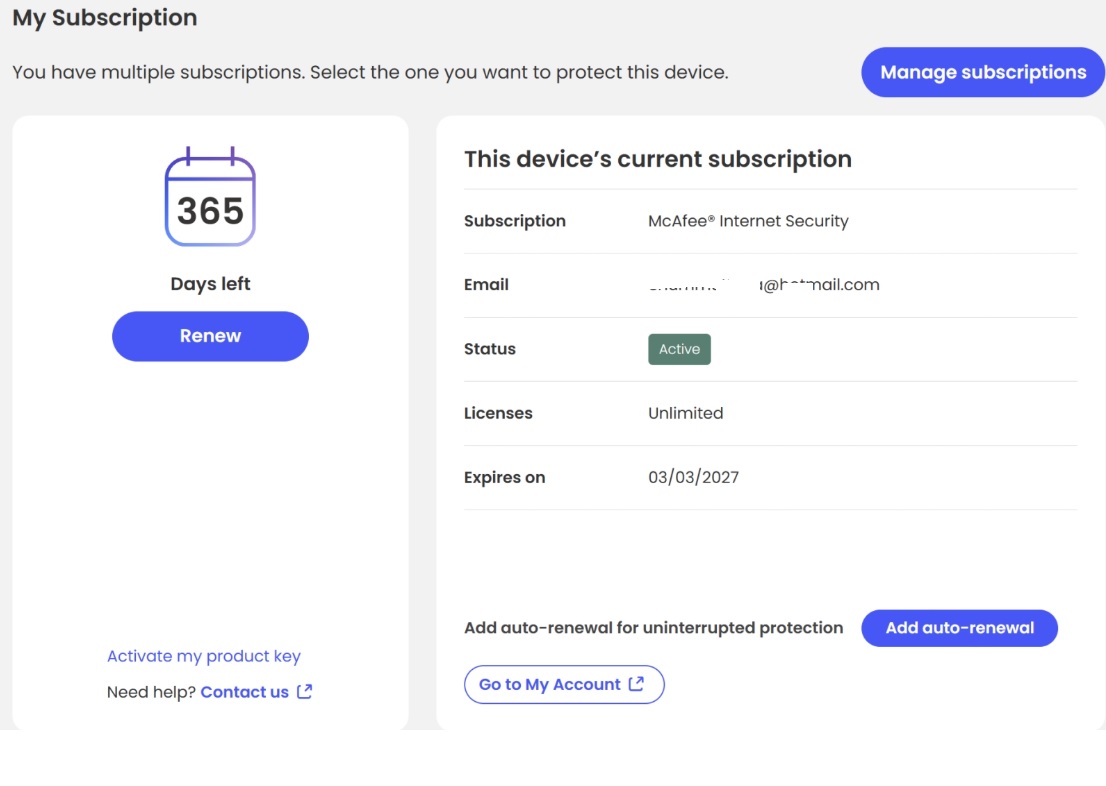
Task: Click the Expires on row label
Action: pyautogui.click(x=504, y=477)
